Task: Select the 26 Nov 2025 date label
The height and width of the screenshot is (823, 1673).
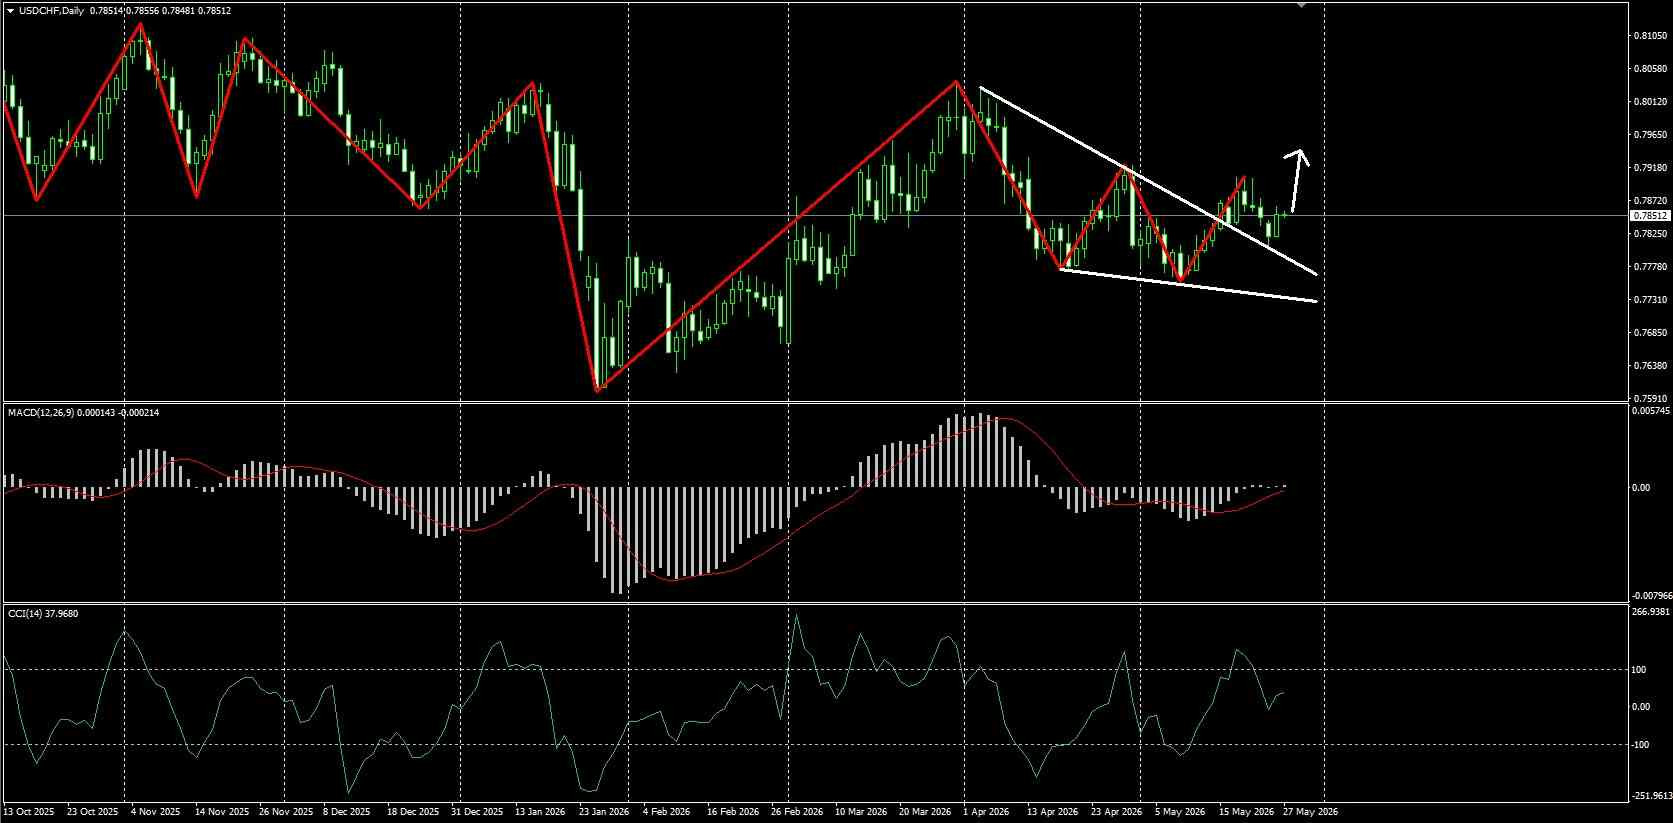Action: [x=284, y=812]
